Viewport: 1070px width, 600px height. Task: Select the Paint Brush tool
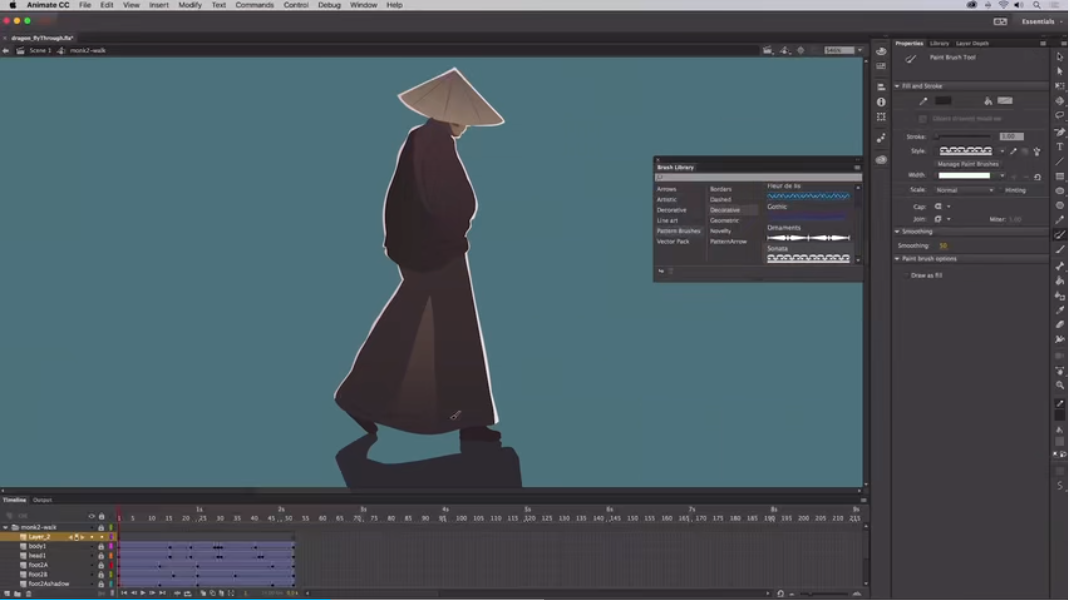[1061, 234]
